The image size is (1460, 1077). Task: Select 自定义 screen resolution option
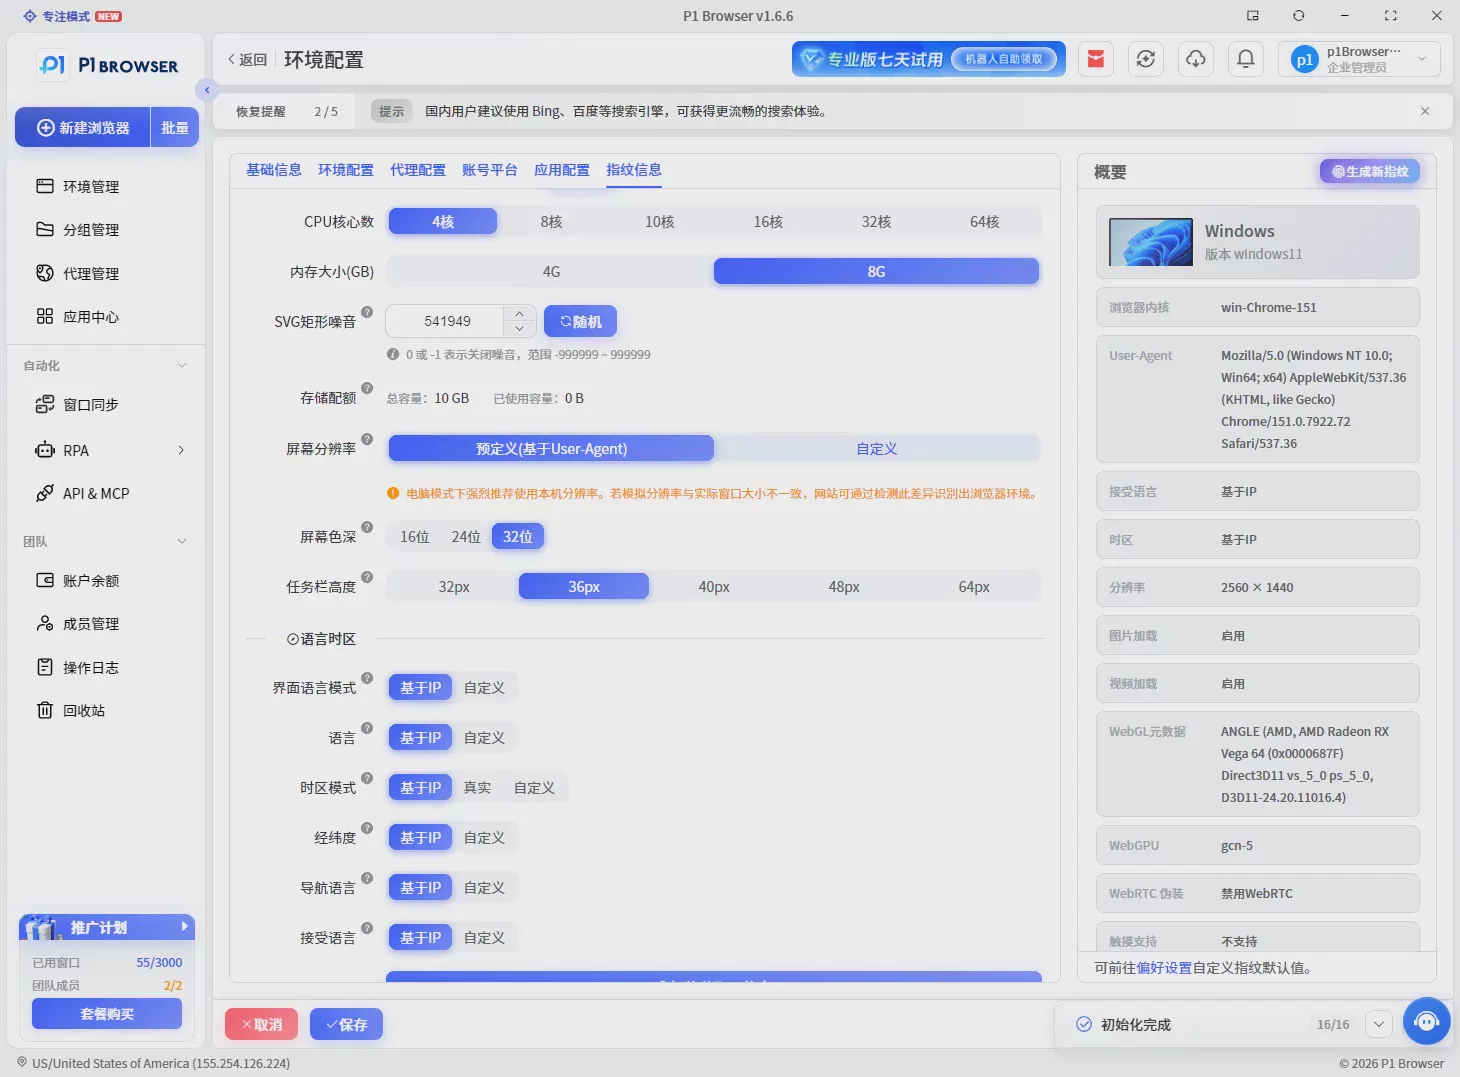tap(876, 448)
